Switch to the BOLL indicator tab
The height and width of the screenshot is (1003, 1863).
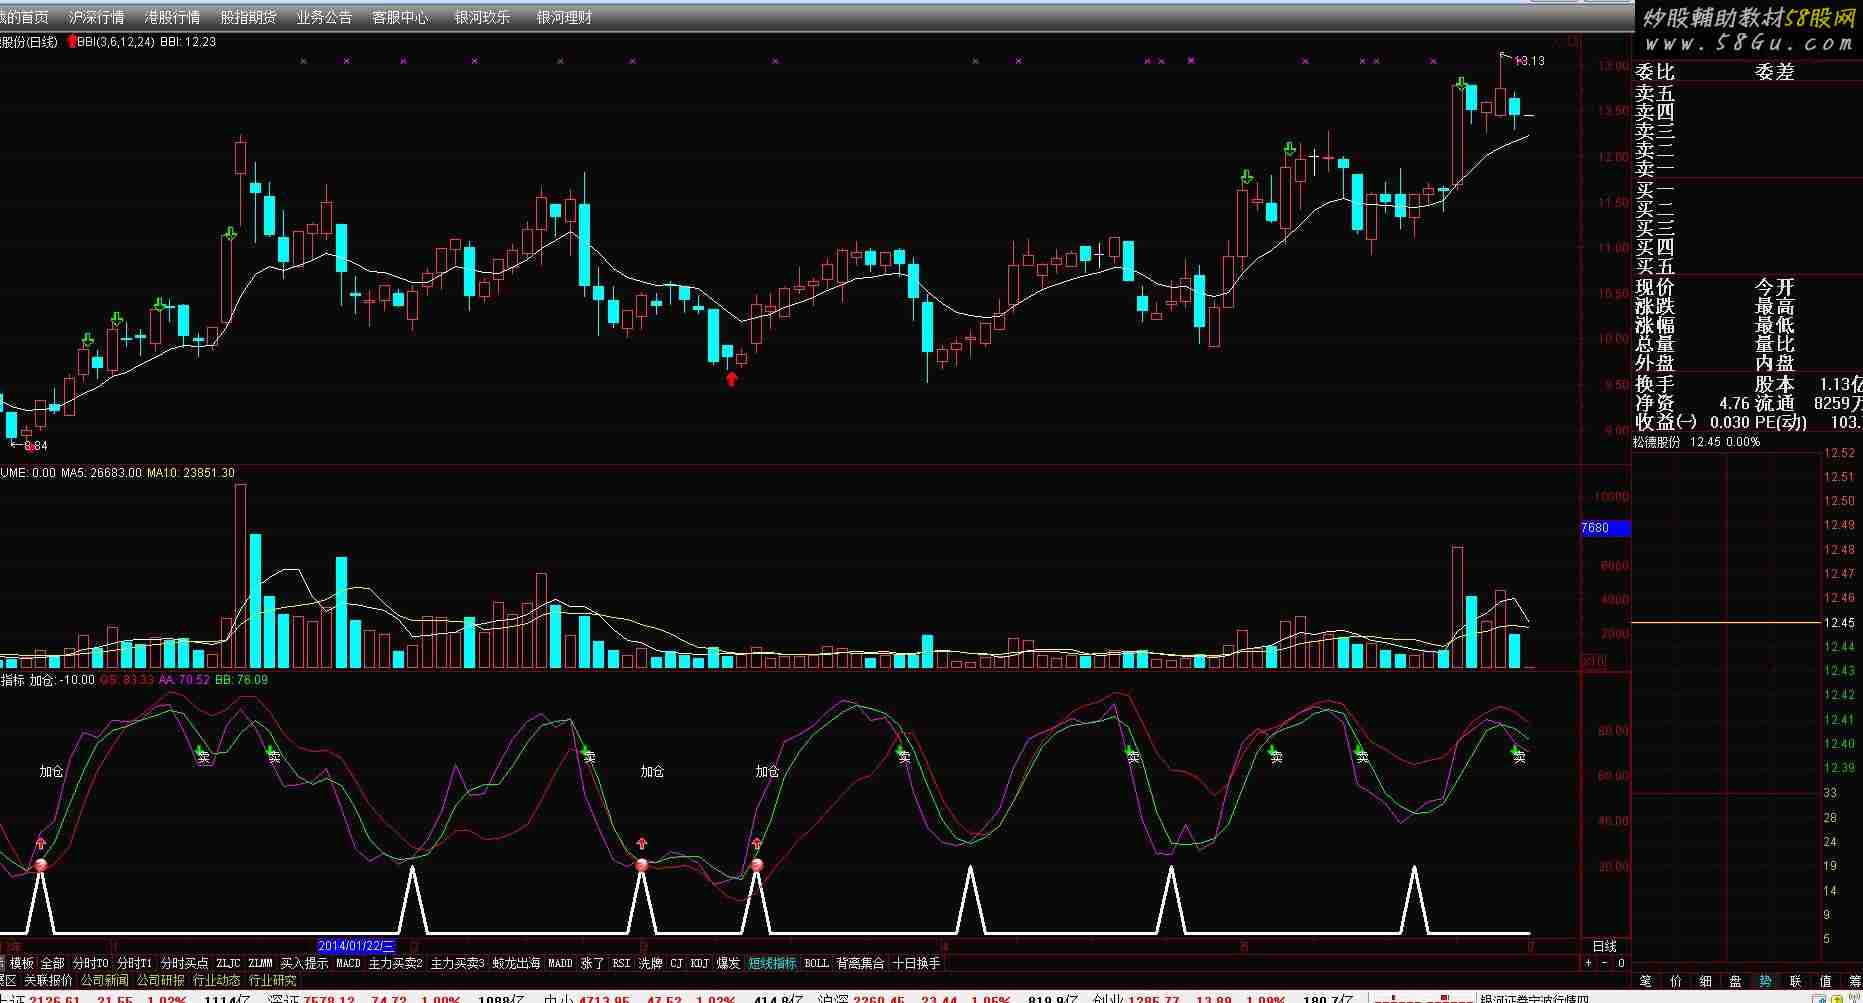tap(816, 963)
